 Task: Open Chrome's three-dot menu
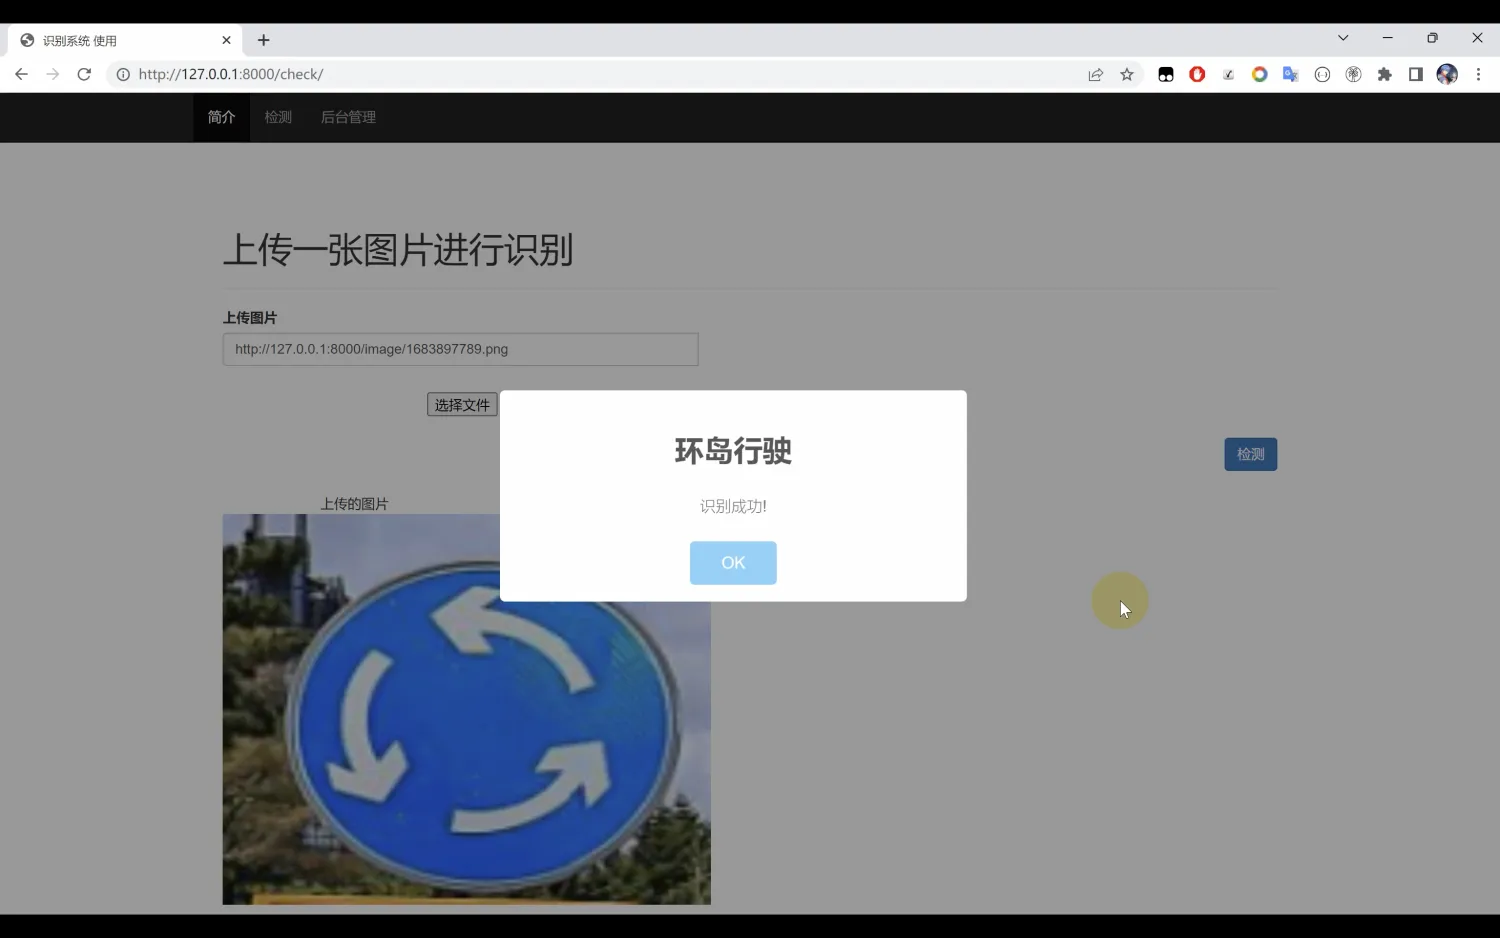(x=1480, y=74)
